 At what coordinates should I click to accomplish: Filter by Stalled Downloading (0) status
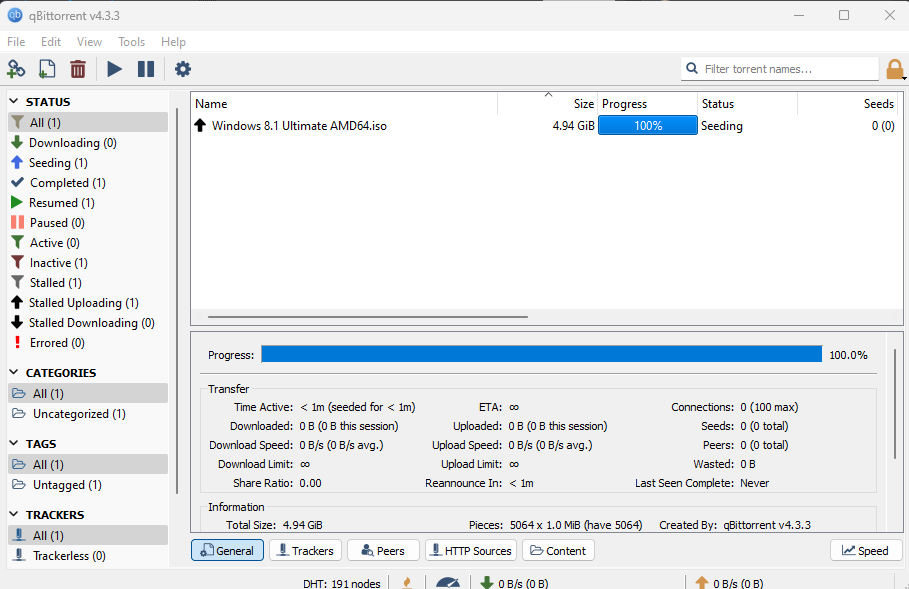88,323
